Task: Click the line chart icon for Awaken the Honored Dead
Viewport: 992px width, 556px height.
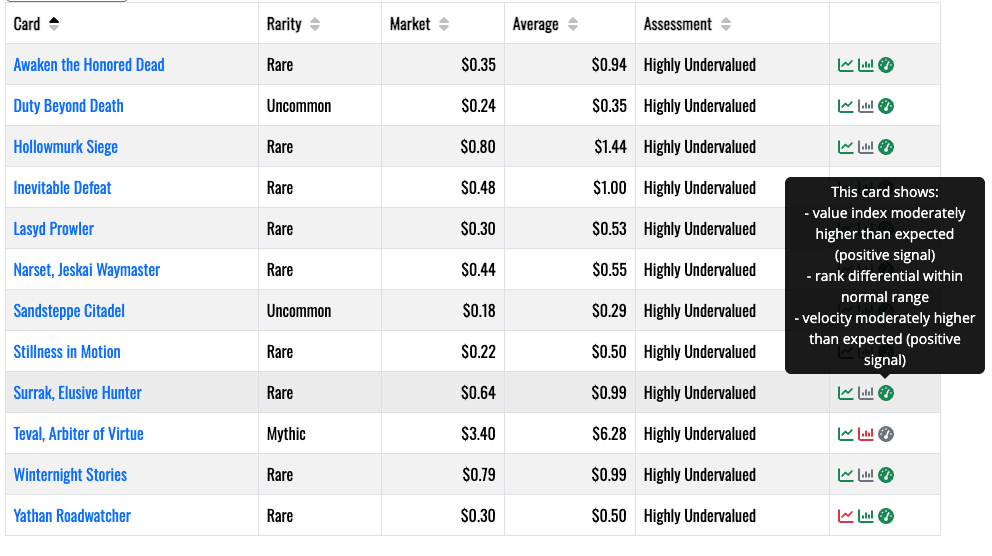Action: point(846,65)
